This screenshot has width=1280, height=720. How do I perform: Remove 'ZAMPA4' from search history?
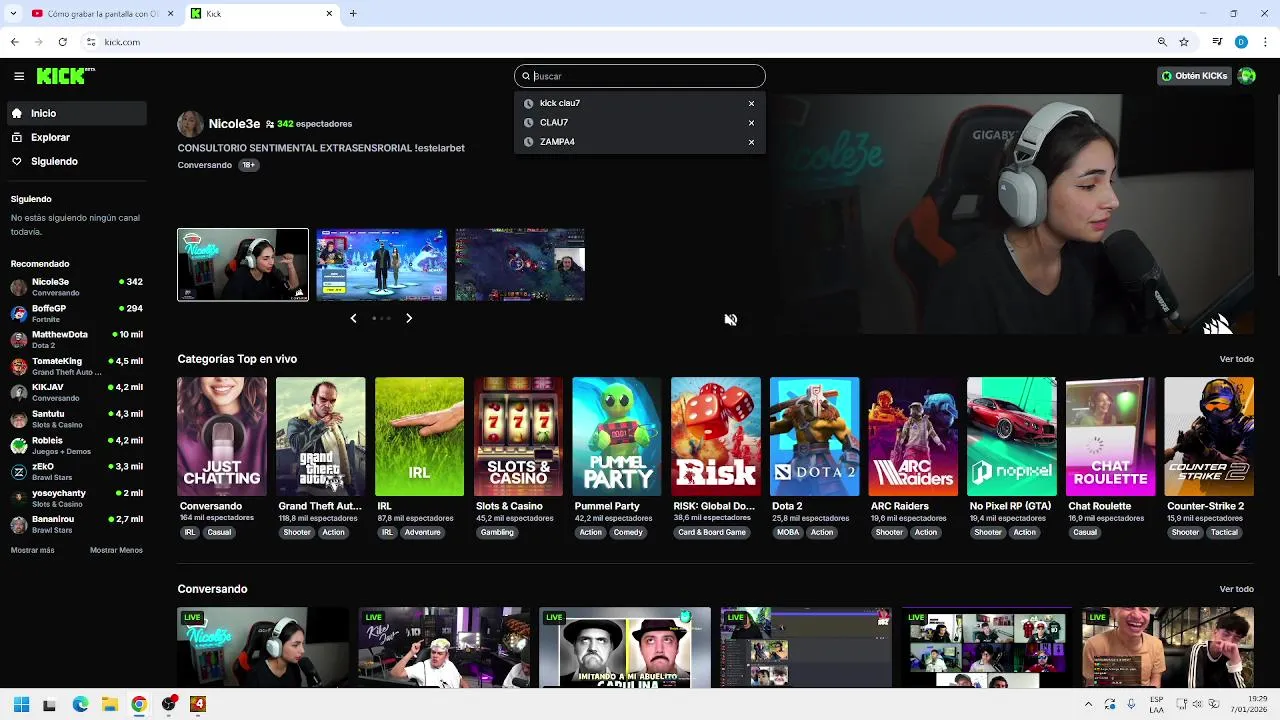751,142
